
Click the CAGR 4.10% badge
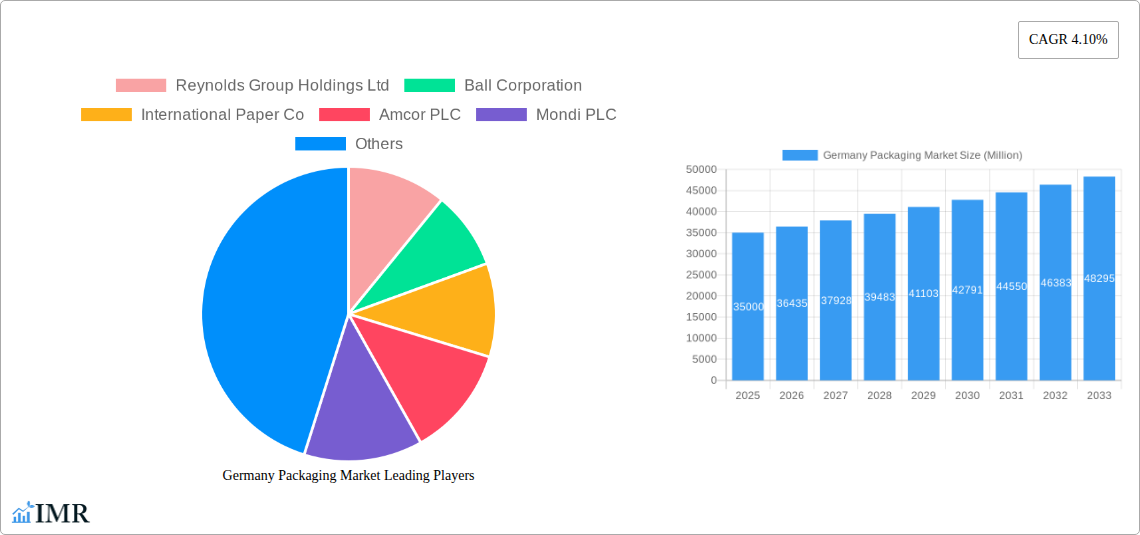point(1067,40)
